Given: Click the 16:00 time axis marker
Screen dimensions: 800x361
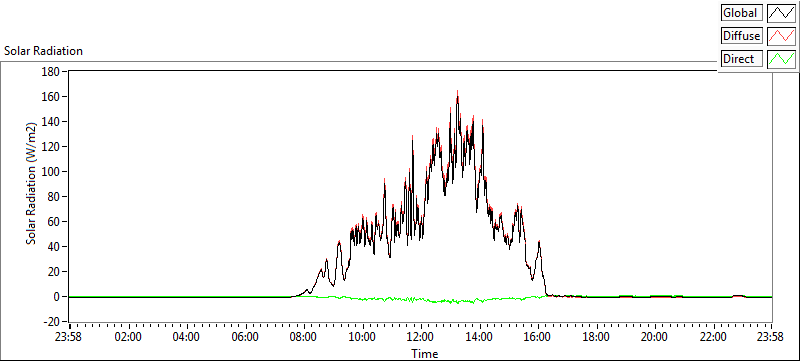Looking at the screenshot, I should [x=538, y=337].
